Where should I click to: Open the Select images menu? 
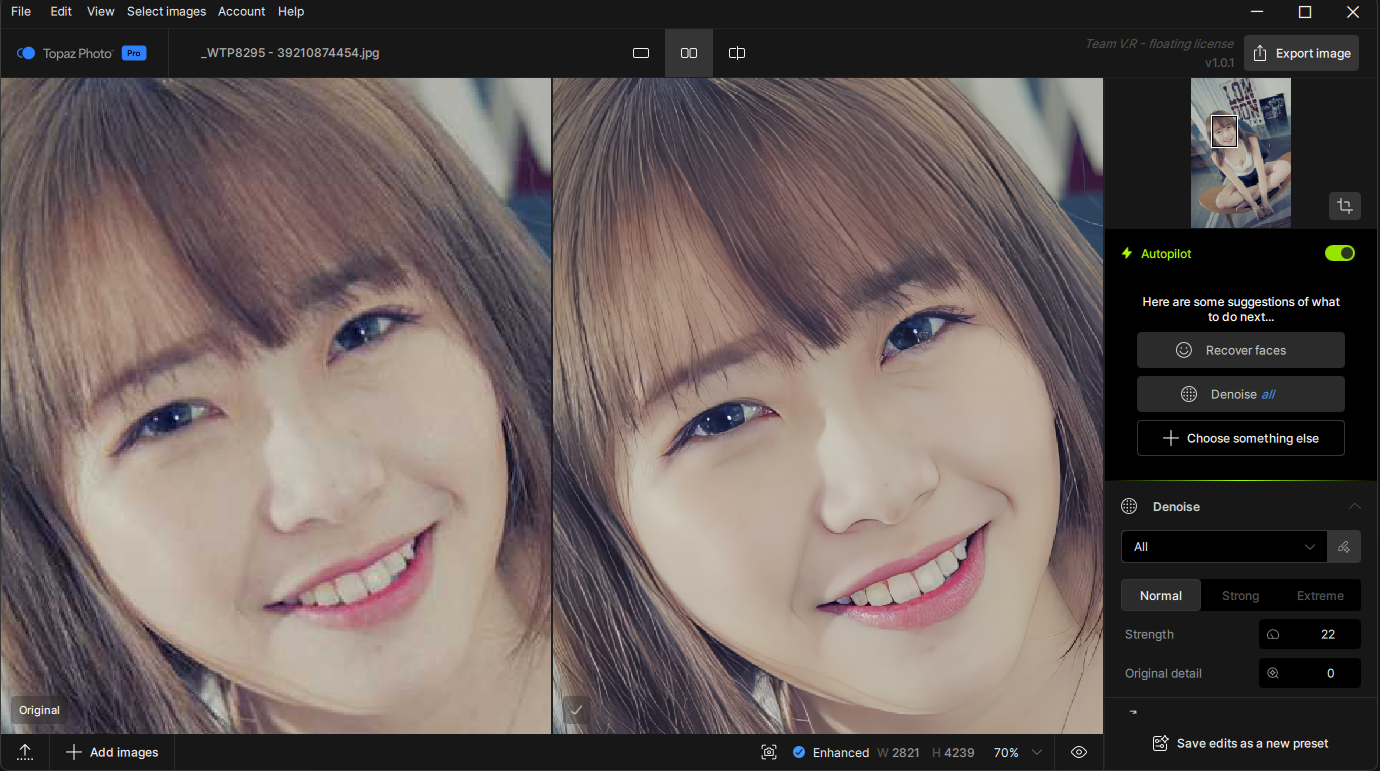tap(166, 11)
